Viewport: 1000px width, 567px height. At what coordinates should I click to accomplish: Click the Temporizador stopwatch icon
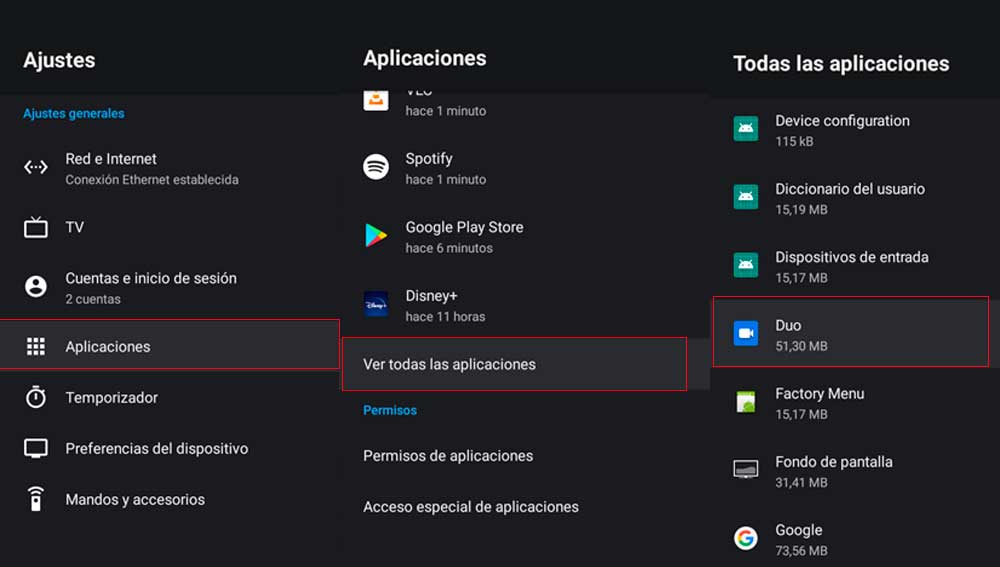click(36, 397)
